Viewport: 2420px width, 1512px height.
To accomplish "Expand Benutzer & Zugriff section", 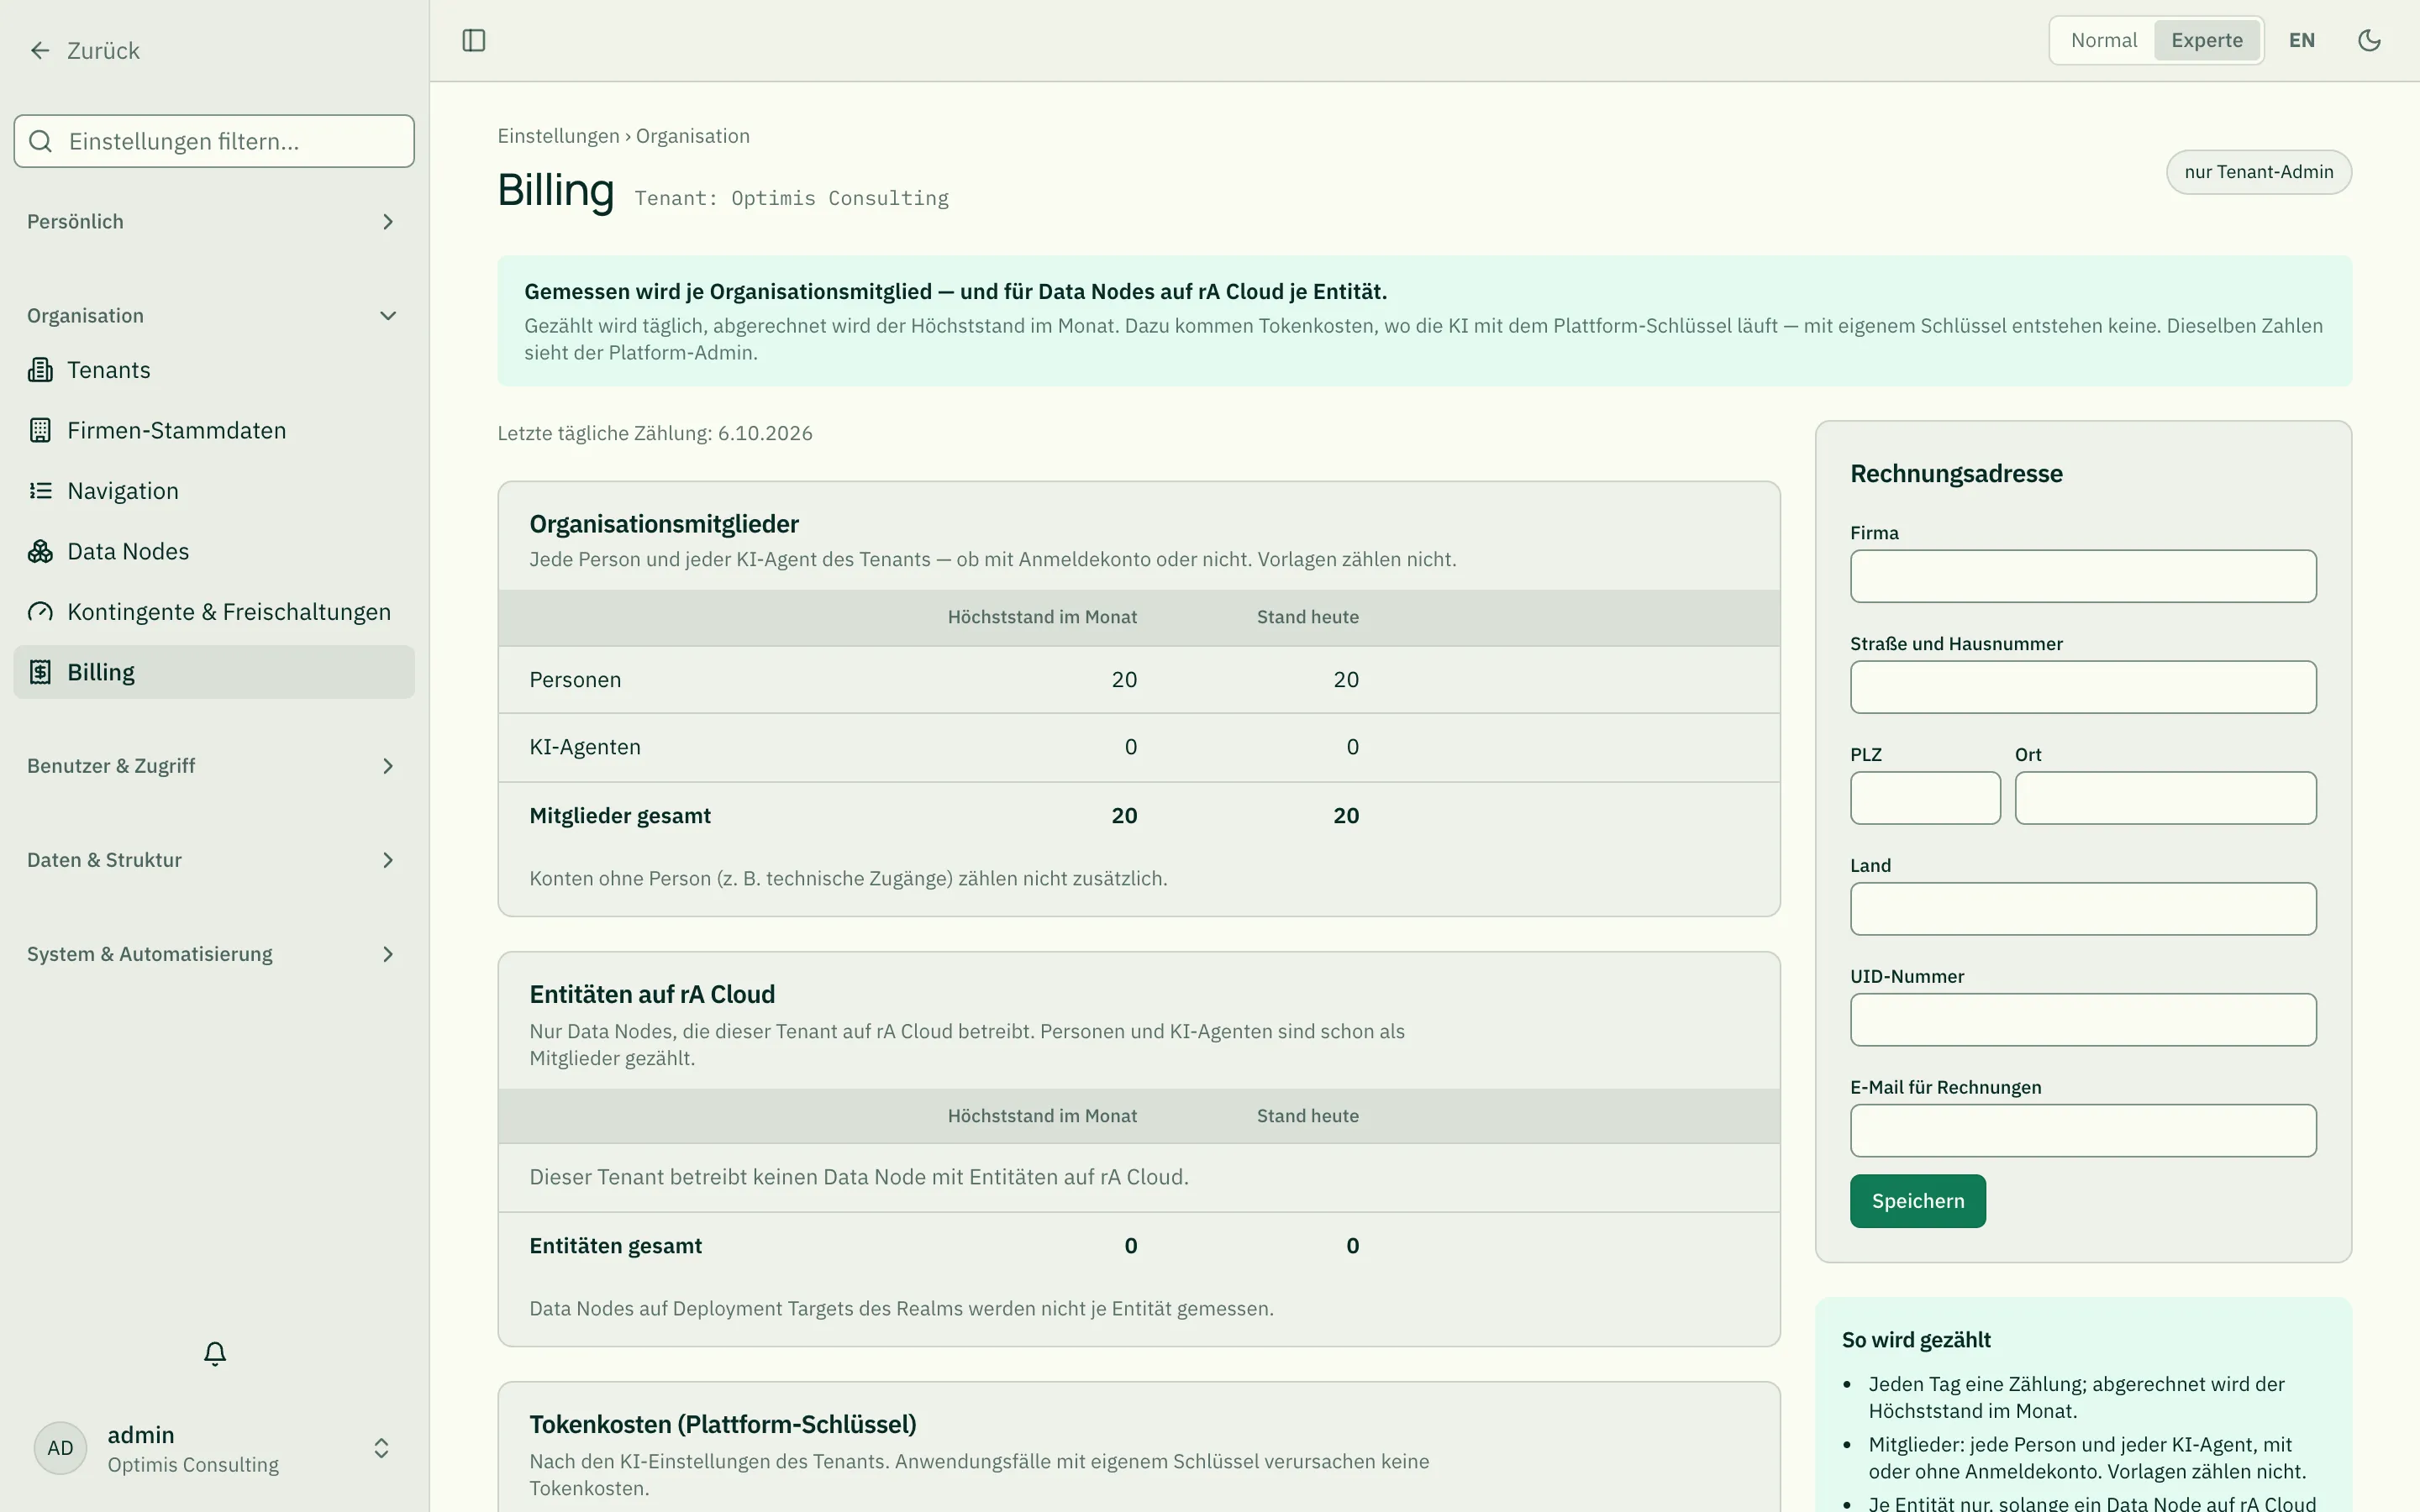I will (214, 766).
